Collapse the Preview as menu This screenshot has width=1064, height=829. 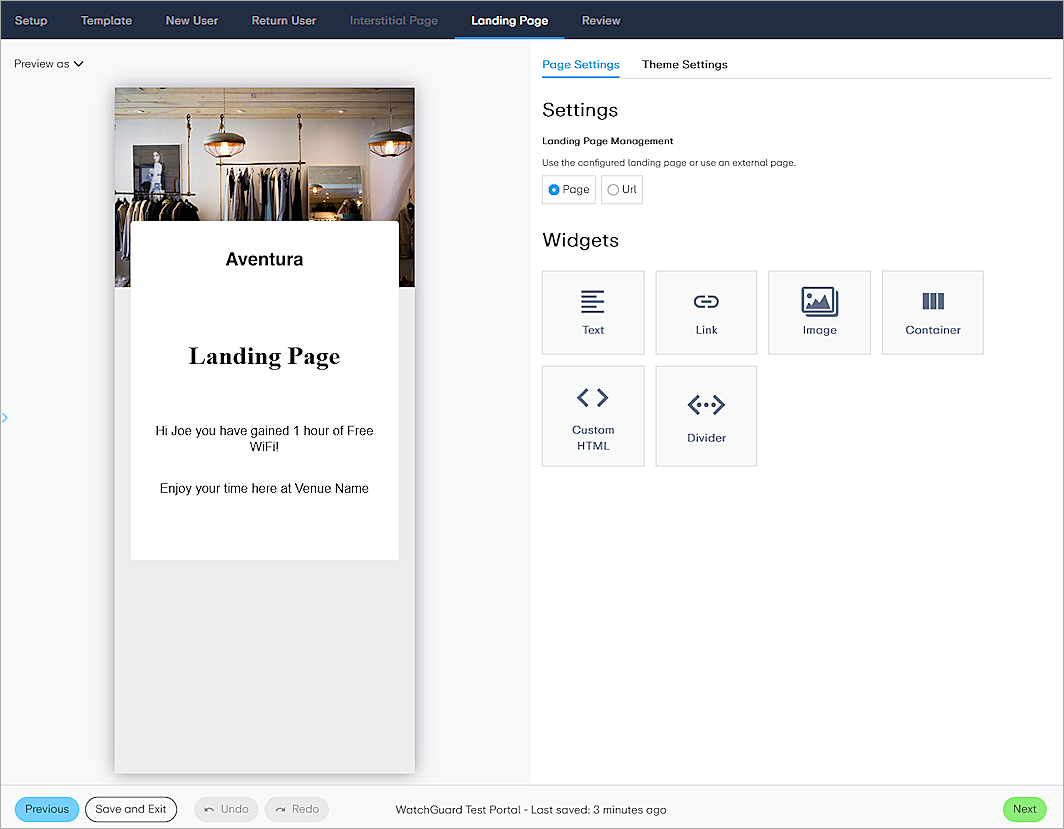pyautogui.click(x=48, y=63)
